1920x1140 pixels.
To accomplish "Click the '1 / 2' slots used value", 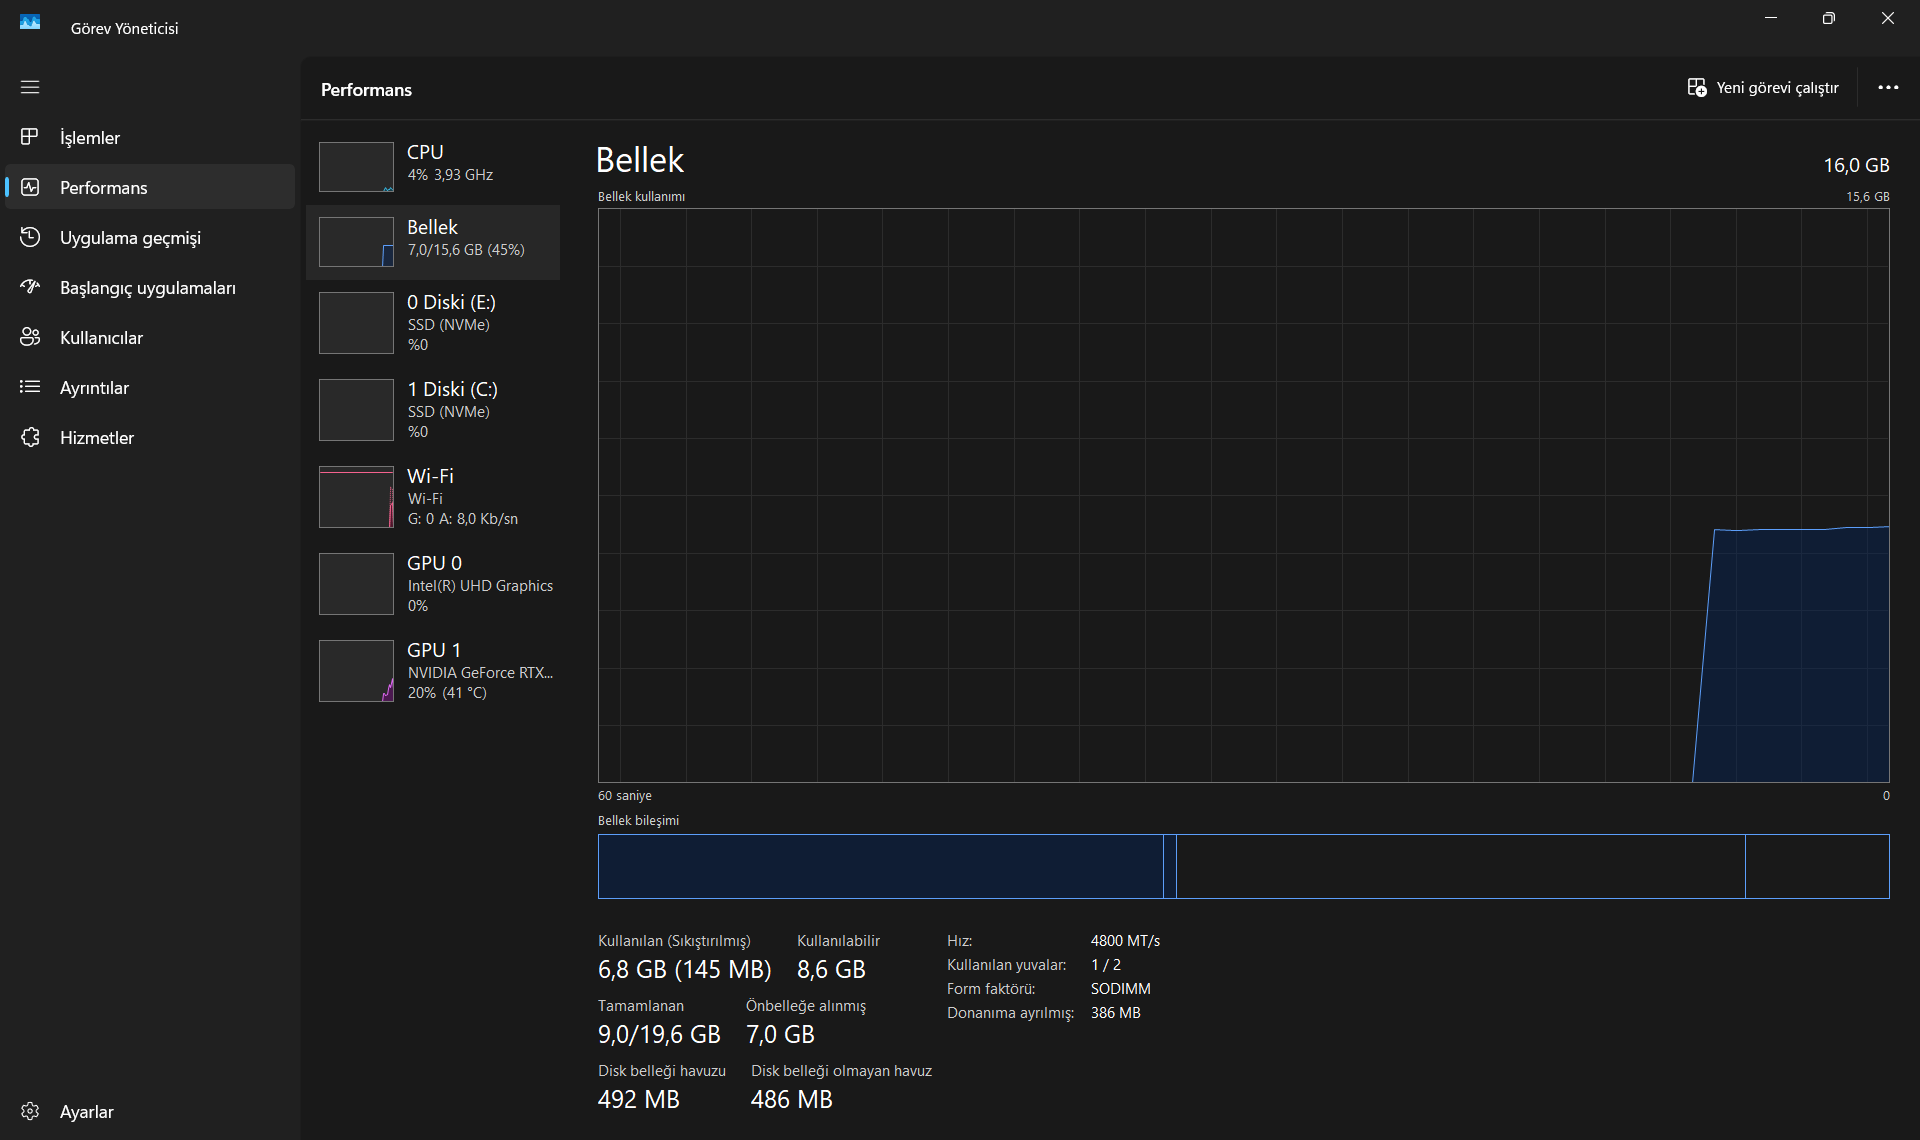I will (x=1105, y=965).
